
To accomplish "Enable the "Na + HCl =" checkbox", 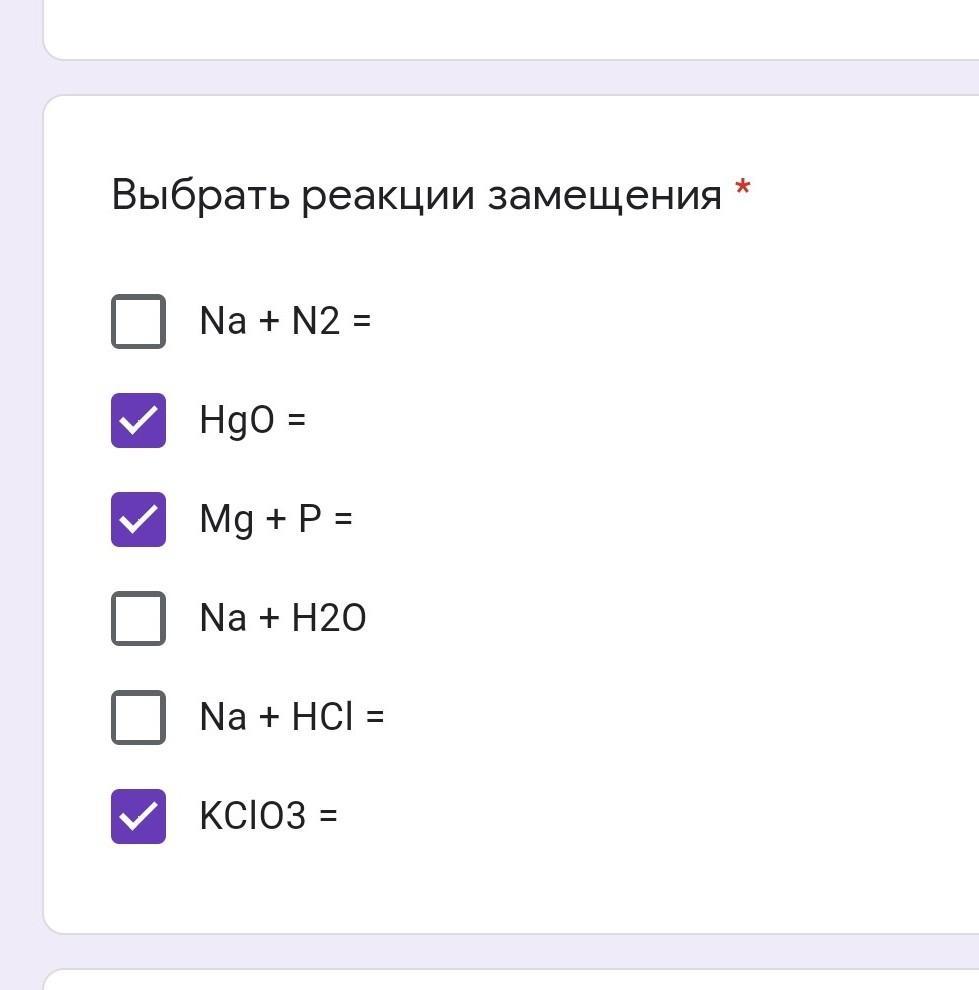I will pos(138,717).
